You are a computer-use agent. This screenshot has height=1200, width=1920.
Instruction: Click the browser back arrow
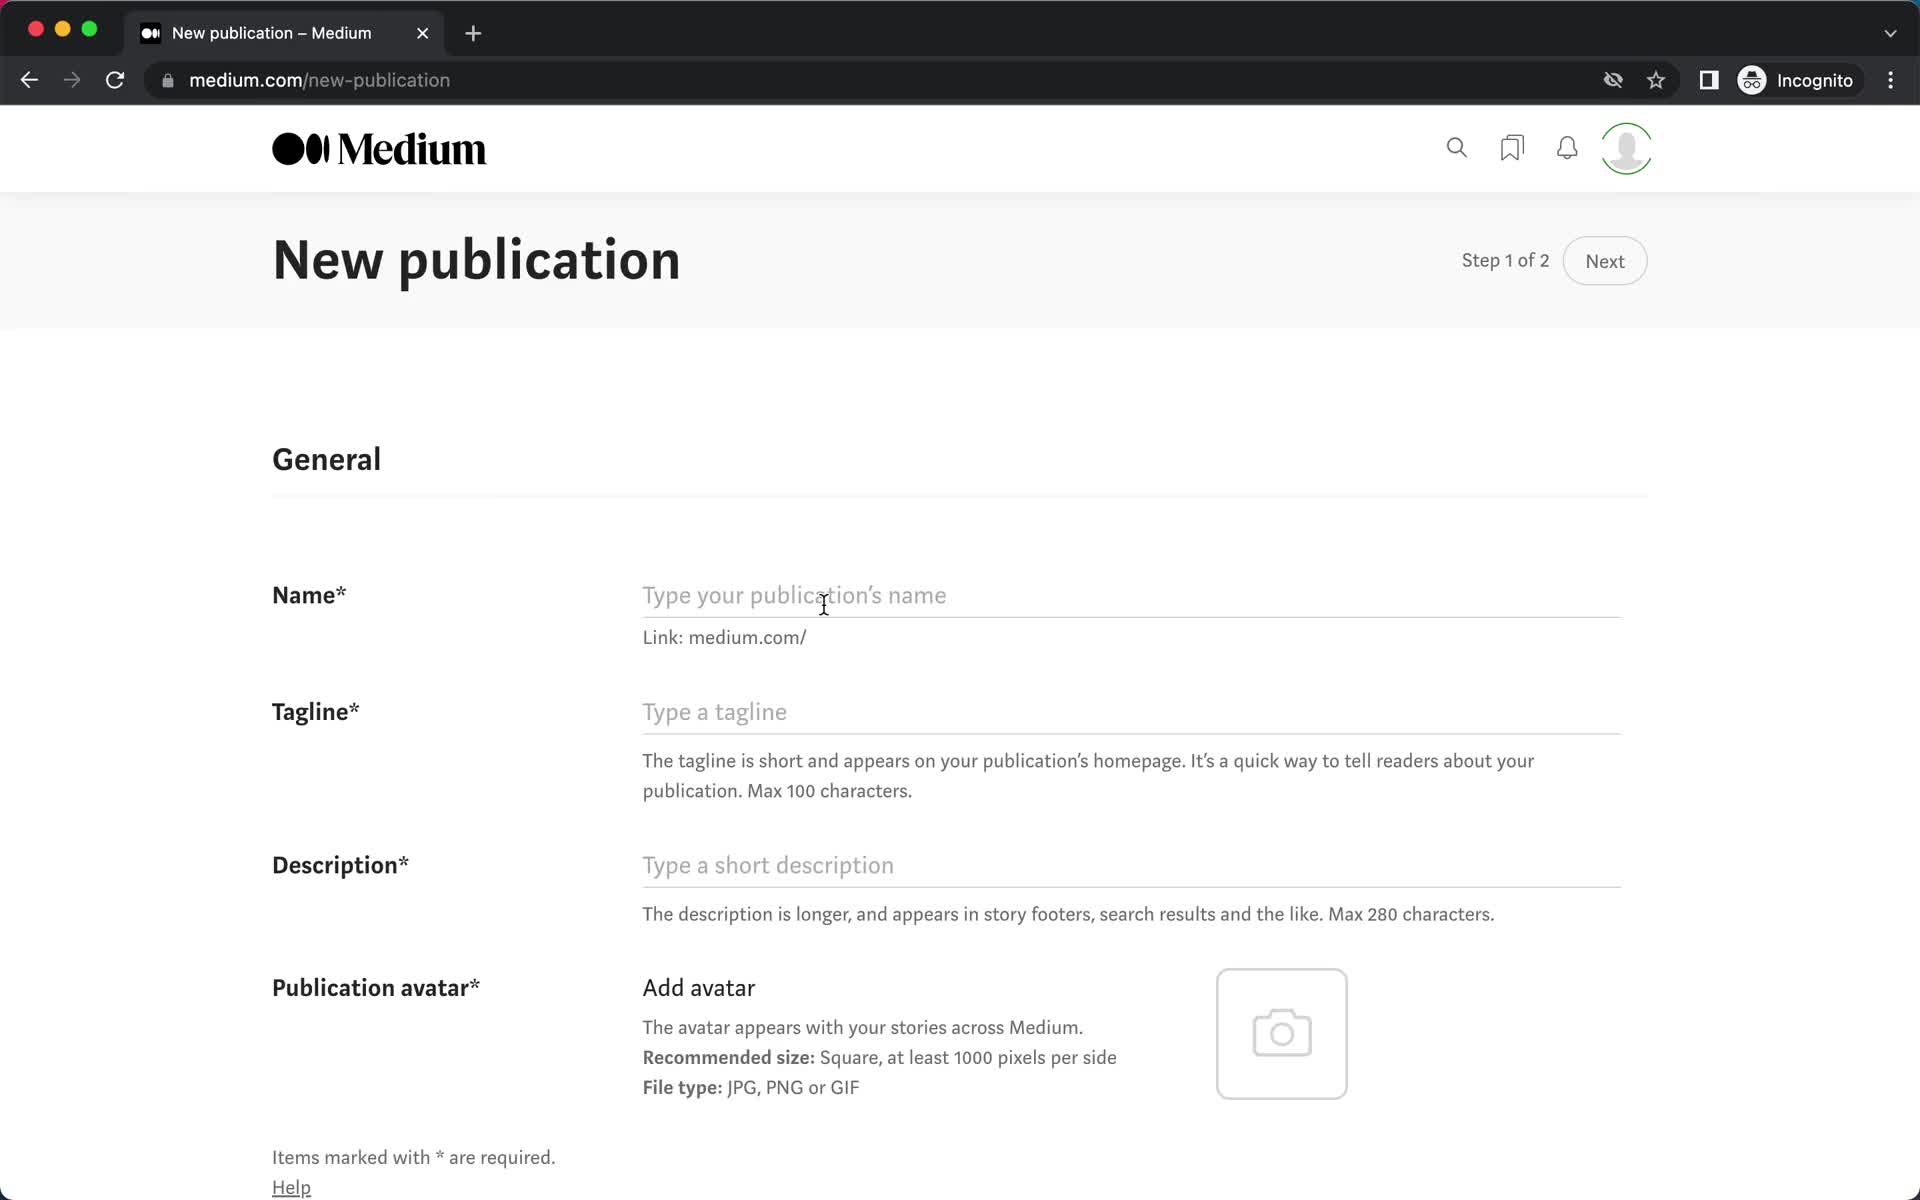pos(28,80)
